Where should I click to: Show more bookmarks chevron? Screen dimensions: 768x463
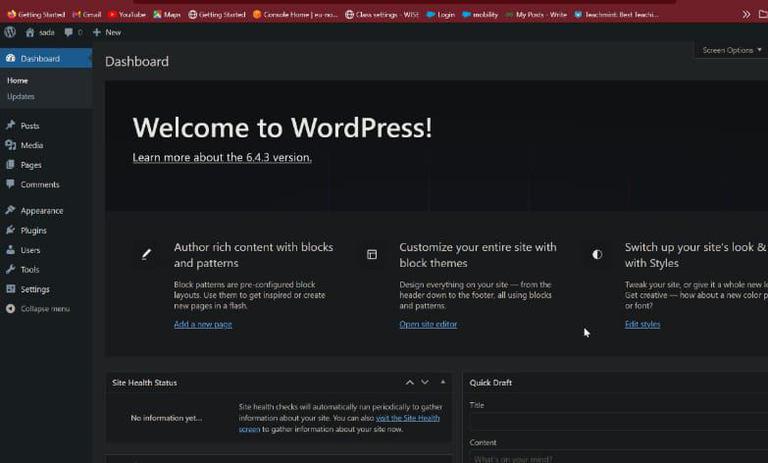(x=745, y=15)
